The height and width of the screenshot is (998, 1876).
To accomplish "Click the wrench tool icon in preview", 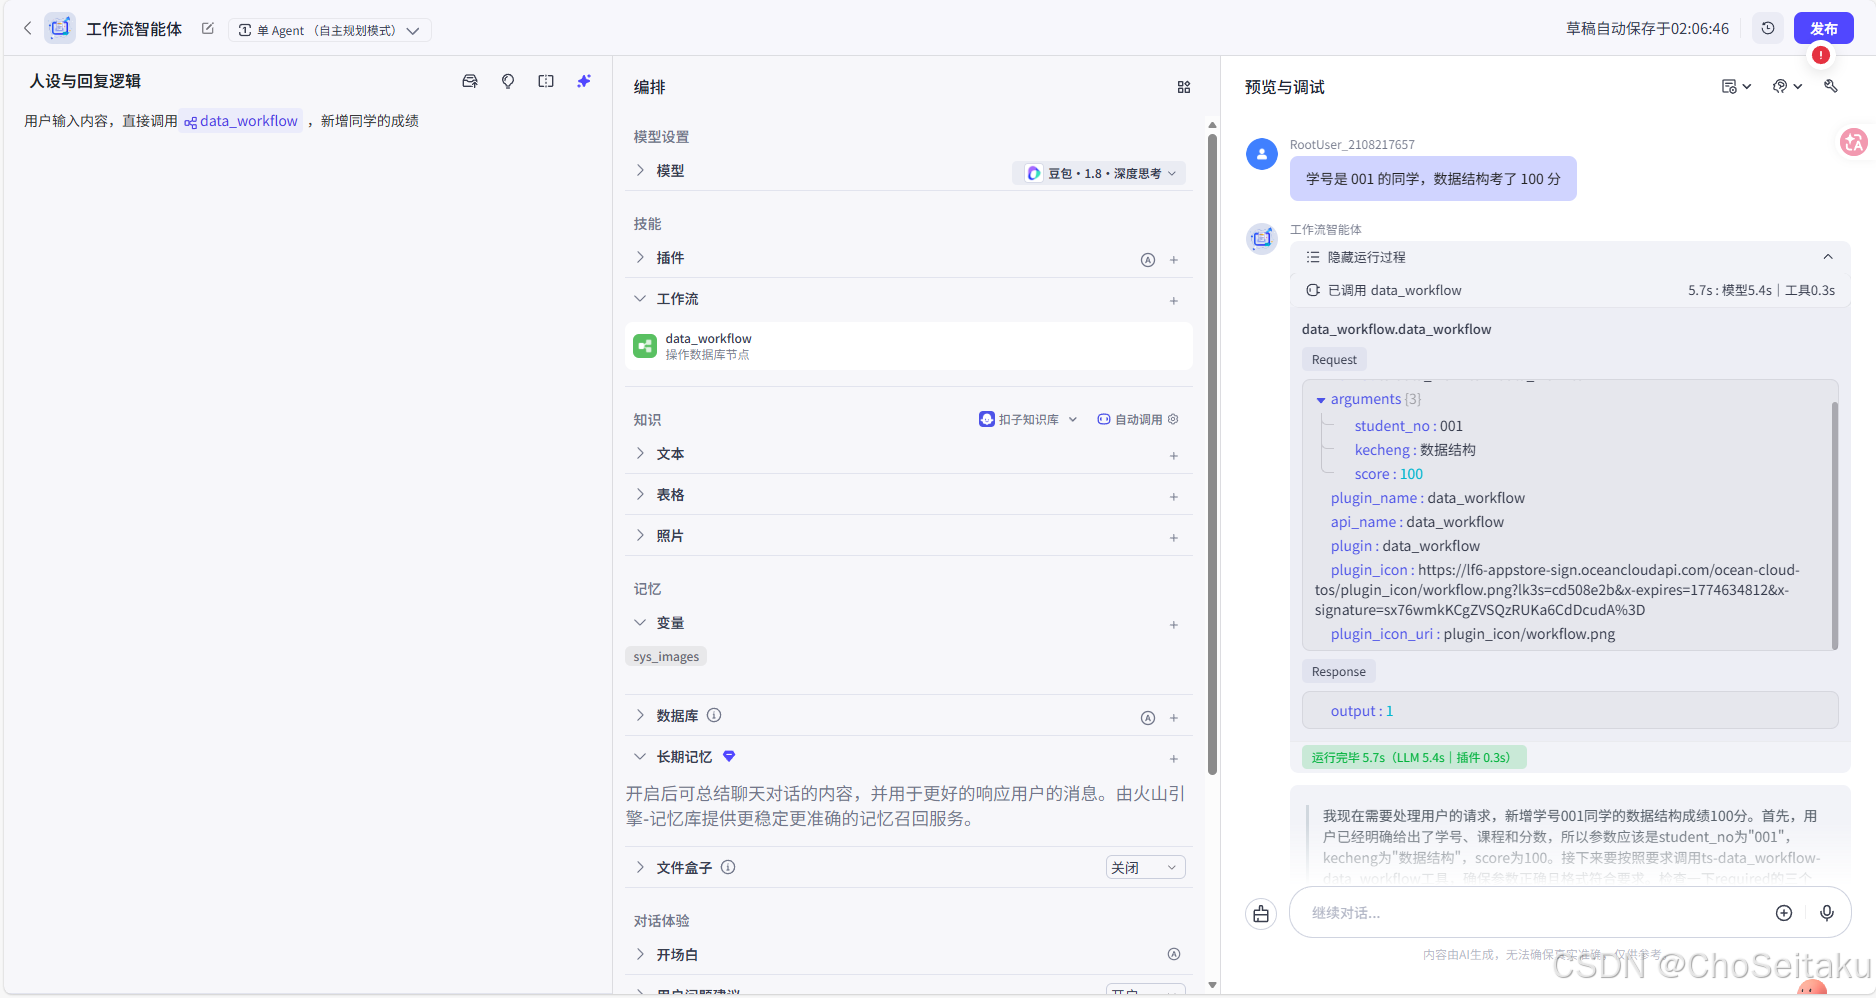I will tap(1831, 87).
